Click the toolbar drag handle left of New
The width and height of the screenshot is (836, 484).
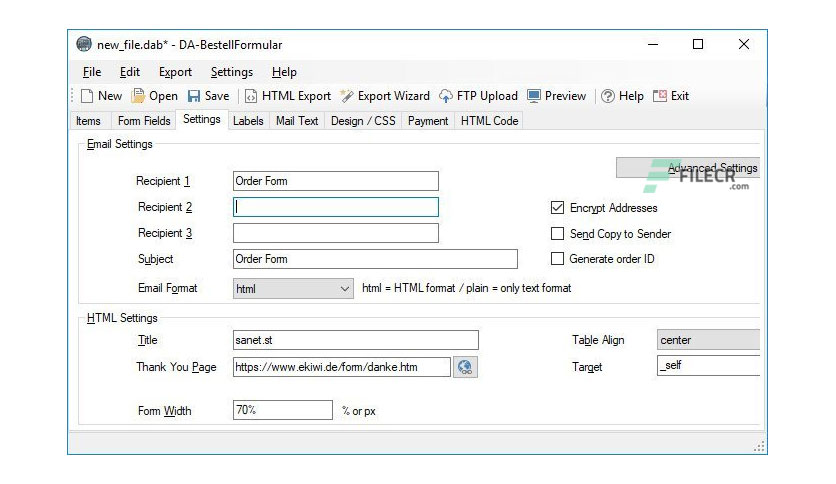click(x=73, y=96)
